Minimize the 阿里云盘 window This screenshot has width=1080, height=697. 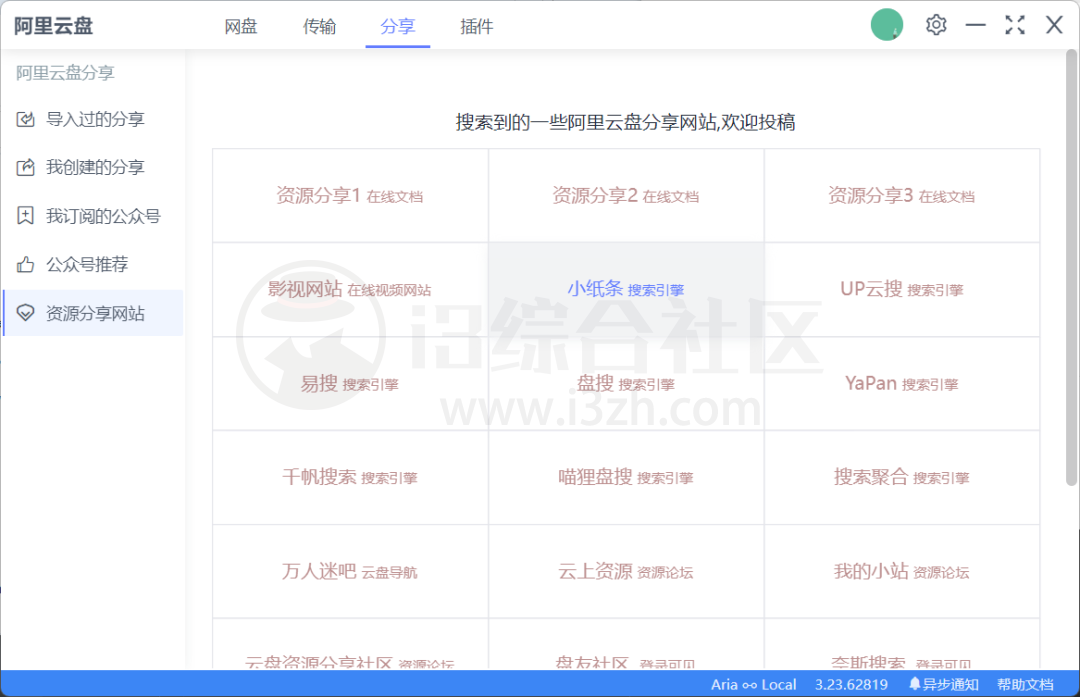[x=975, y=25]
